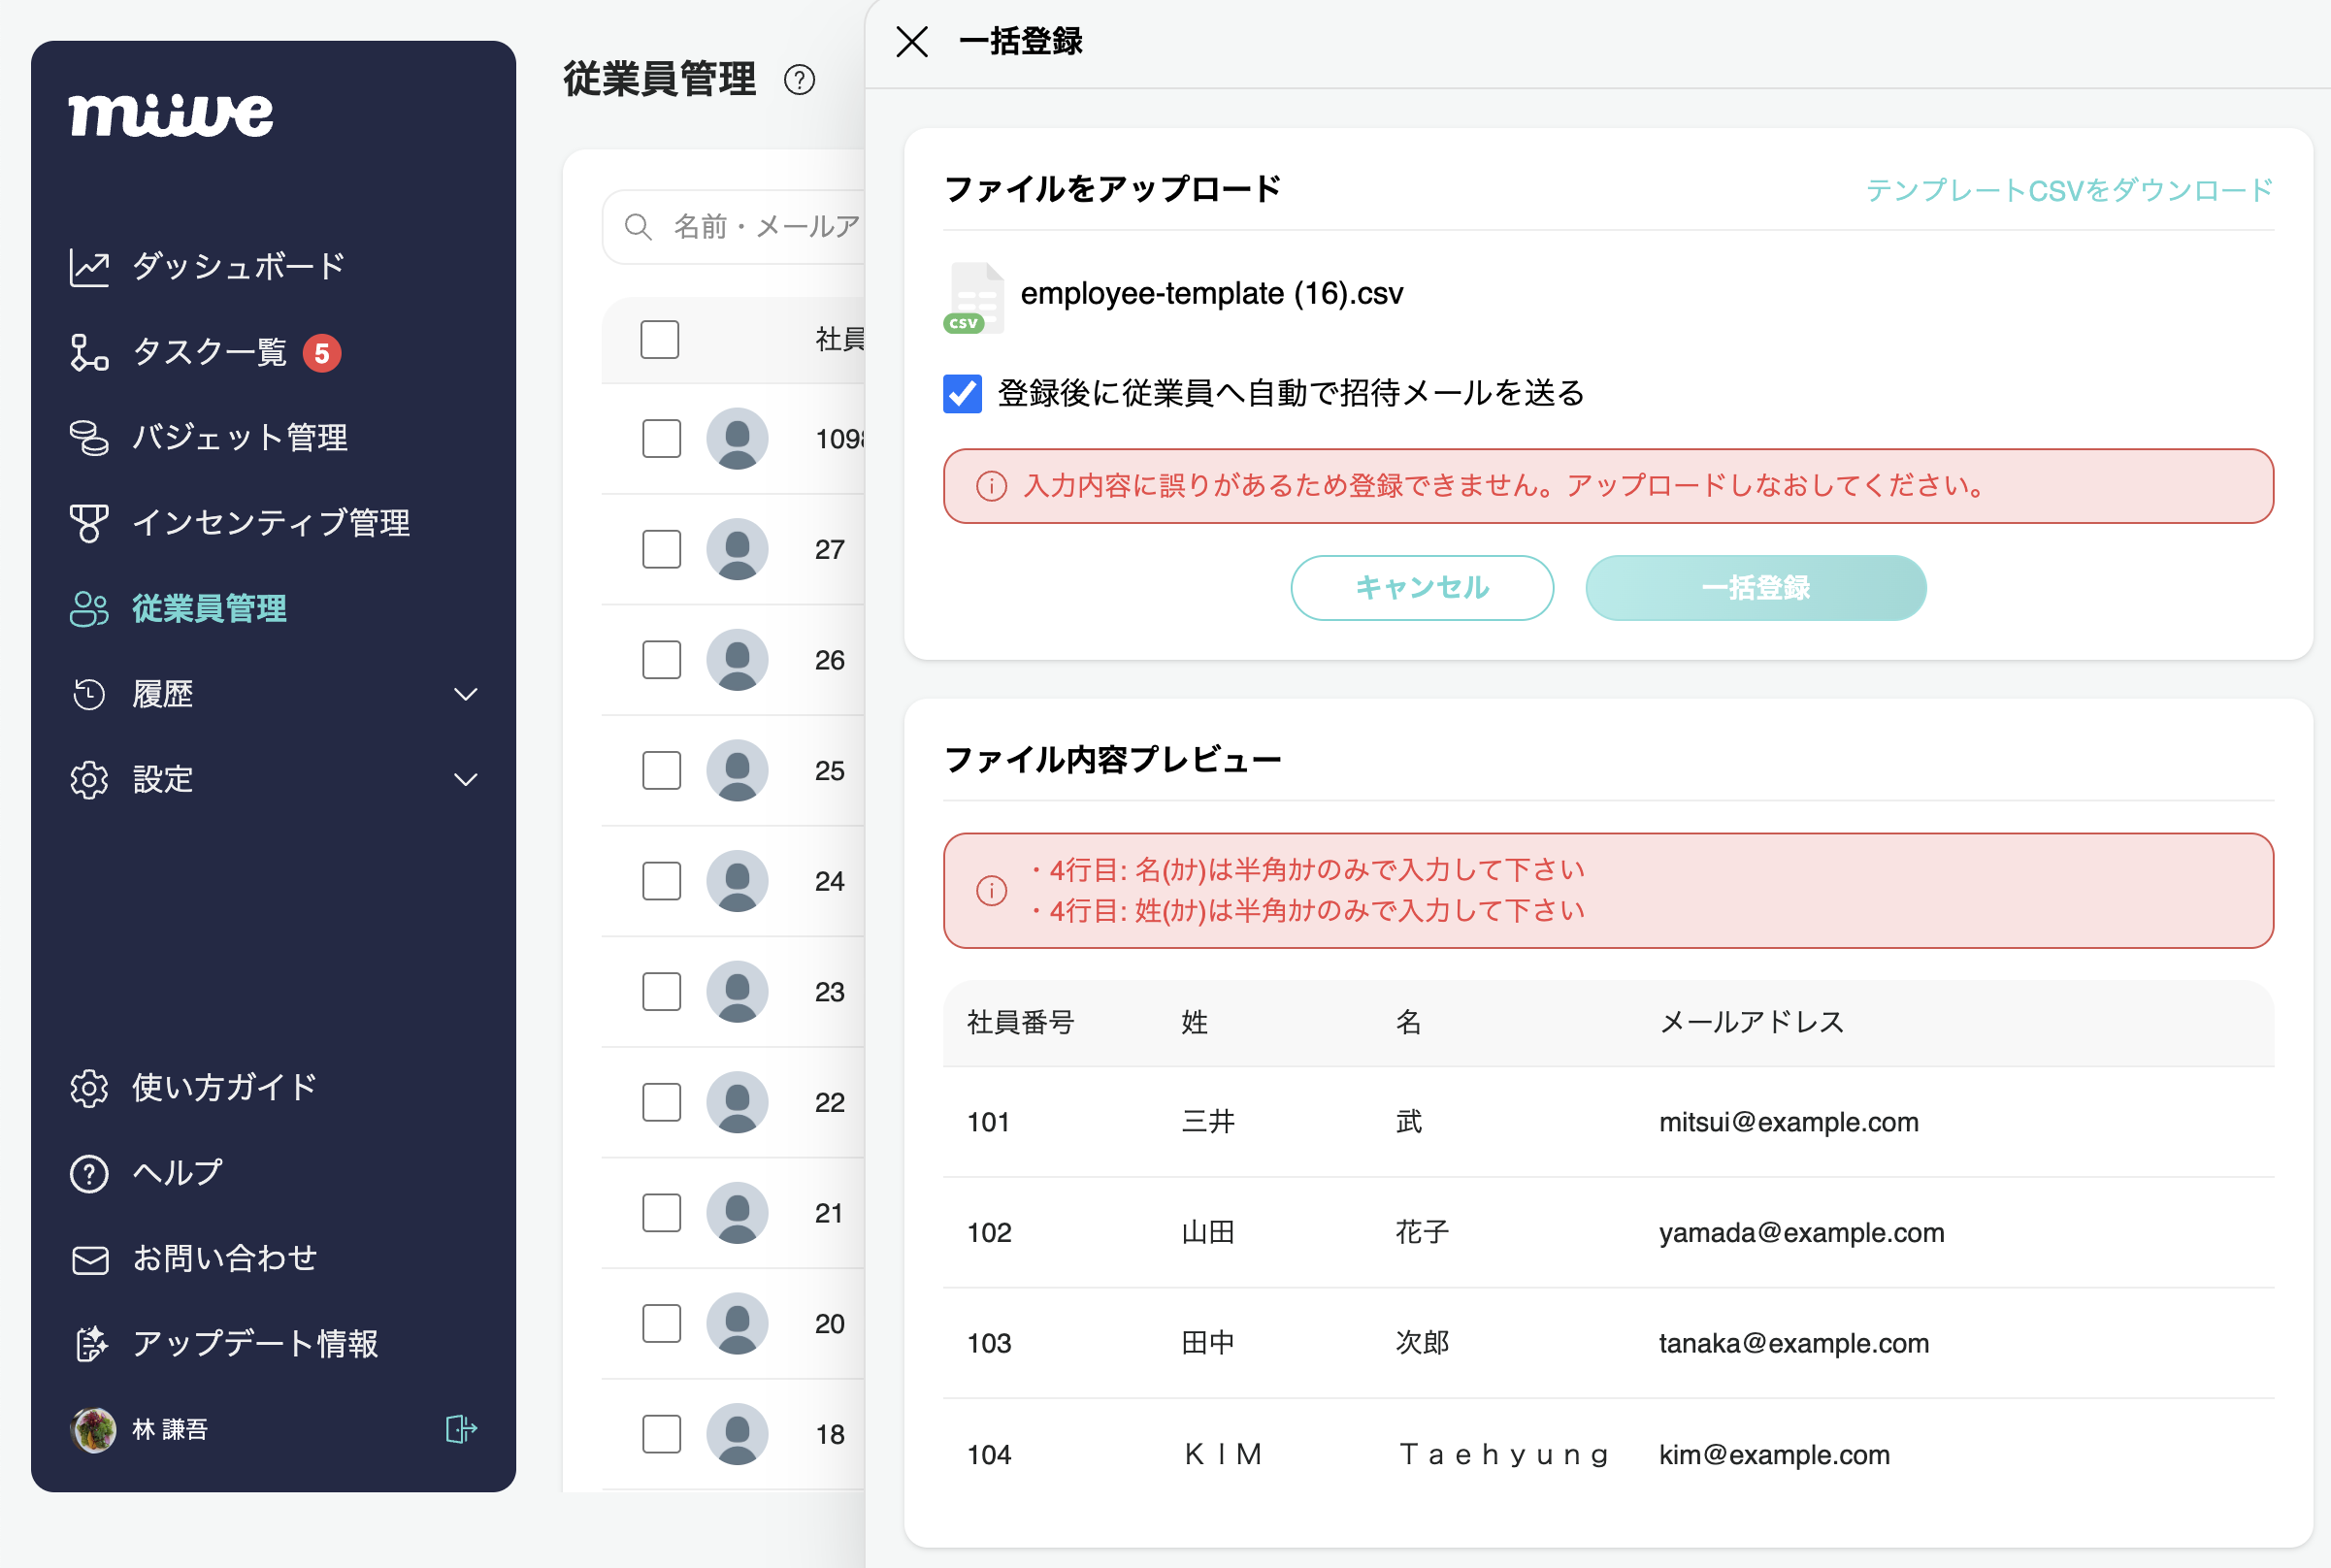Screen dimensions: 2331x1568
Task: Select the 履歴 clock icon
Action: point(89,694)
